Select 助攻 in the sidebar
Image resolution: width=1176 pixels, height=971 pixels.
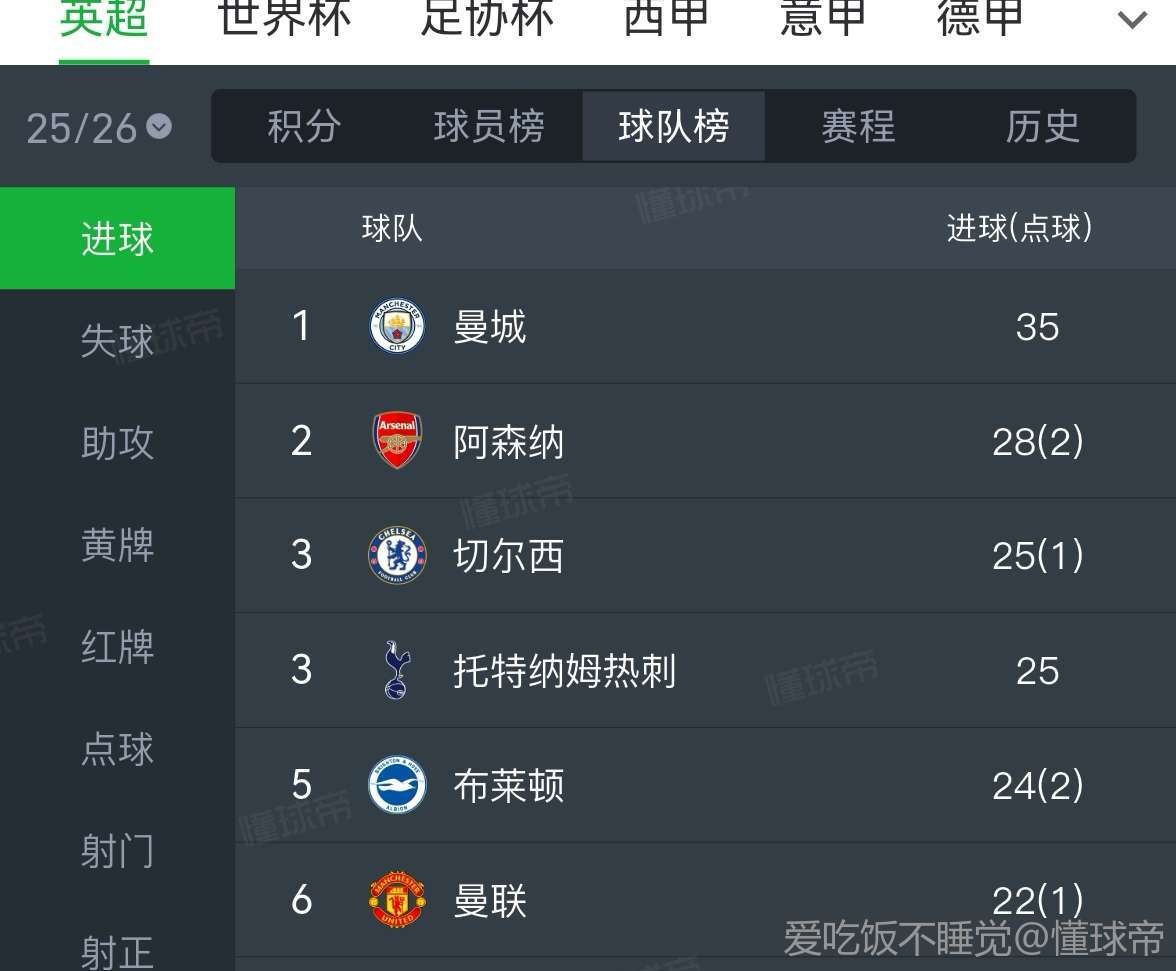[117, 443]
